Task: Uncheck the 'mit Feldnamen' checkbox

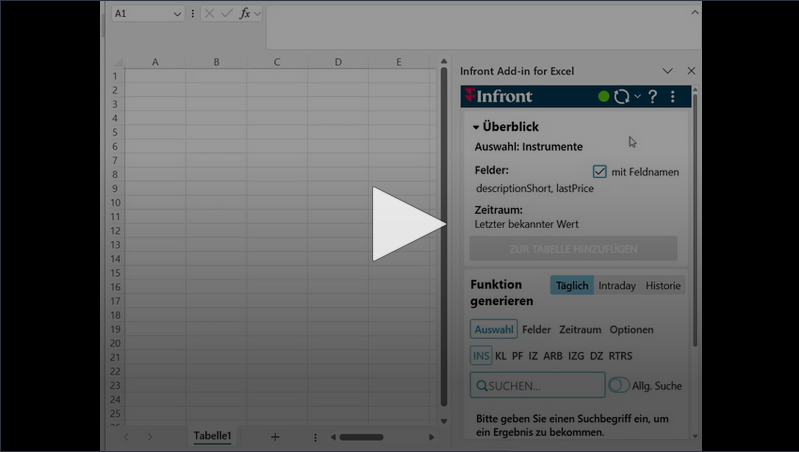Action: pyautogui.click(x=599, y=172)
